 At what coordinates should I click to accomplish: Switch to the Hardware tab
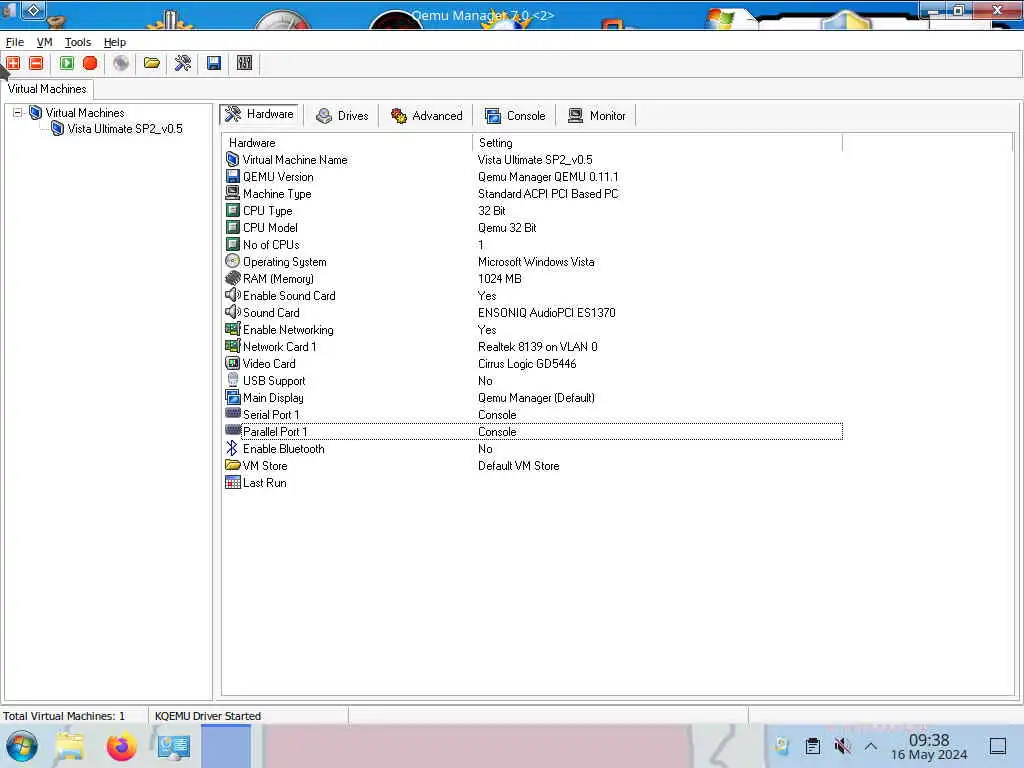pyautogui.click(x=259, y=114)
